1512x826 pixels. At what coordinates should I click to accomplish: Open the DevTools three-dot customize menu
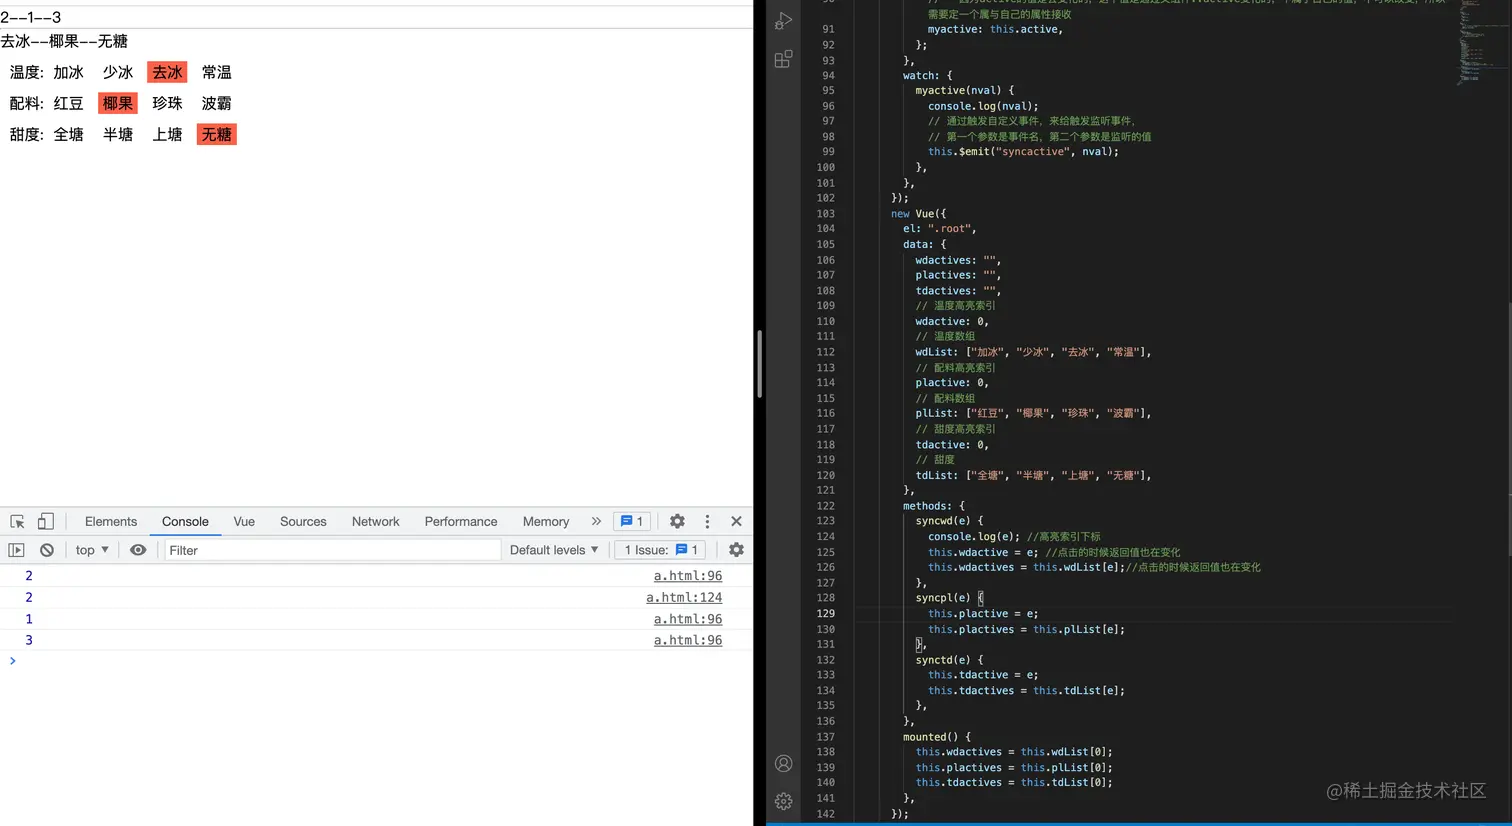pyautogui.click(x=707, y=521)
